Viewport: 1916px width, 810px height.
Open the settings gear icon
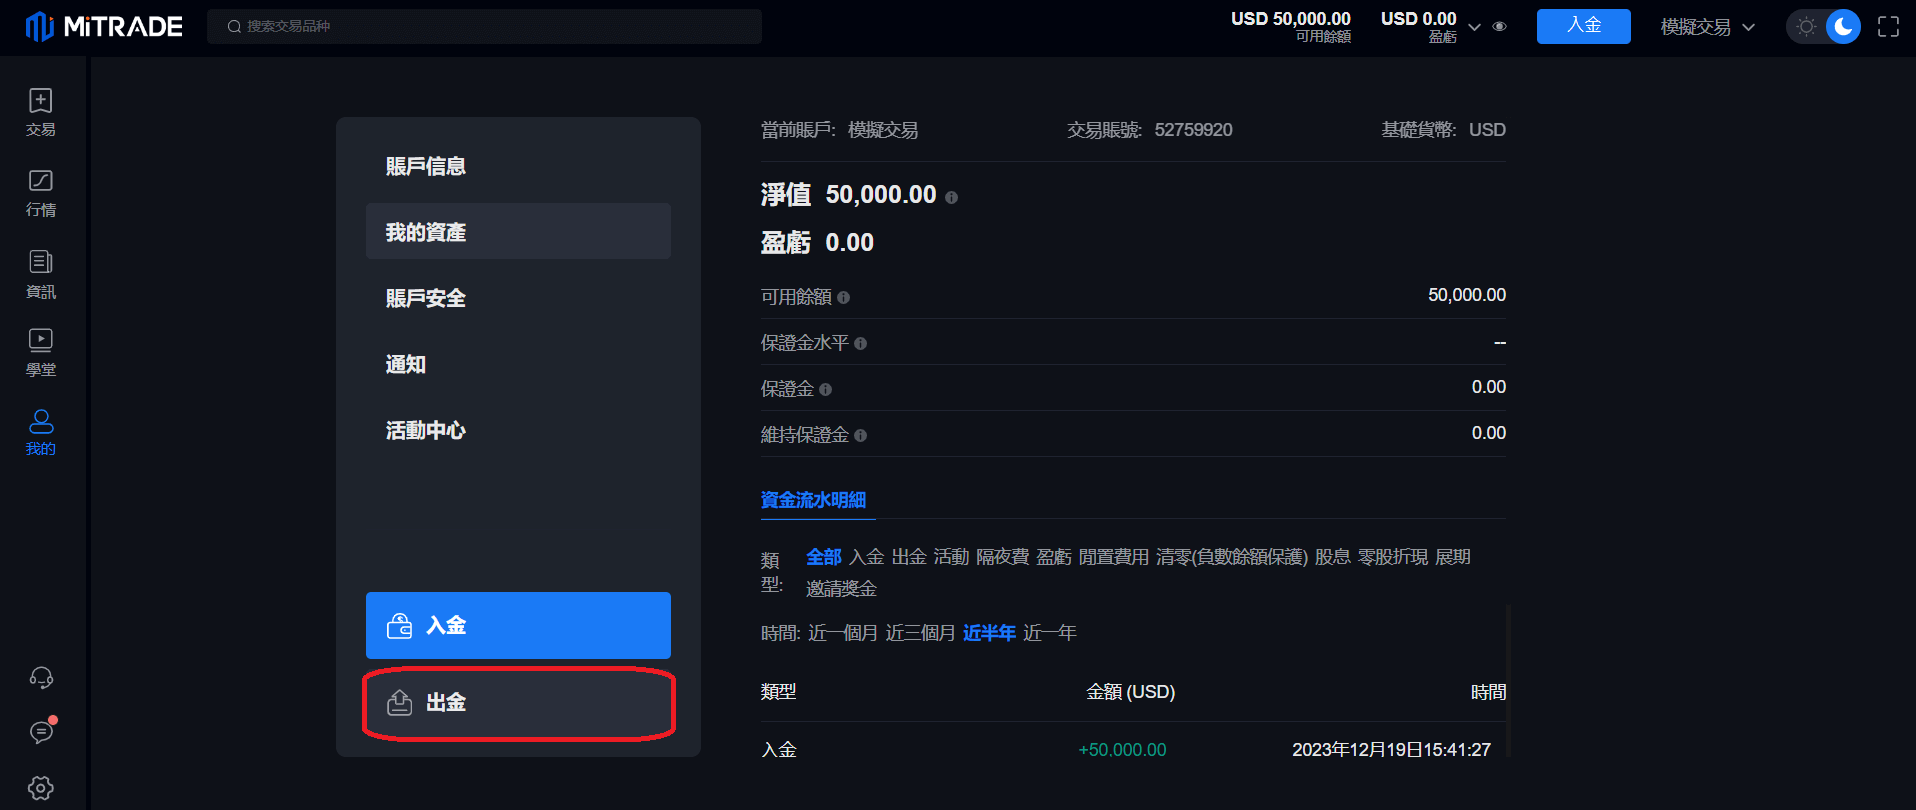(41, 788)
